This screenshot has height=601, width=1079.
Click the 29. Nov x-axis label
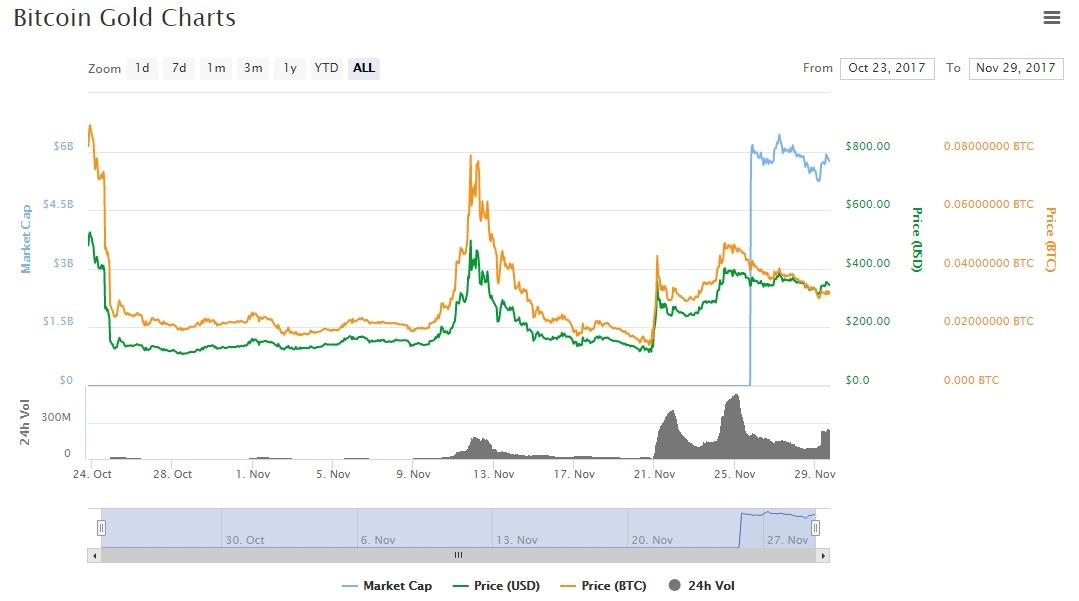point(815,474)
